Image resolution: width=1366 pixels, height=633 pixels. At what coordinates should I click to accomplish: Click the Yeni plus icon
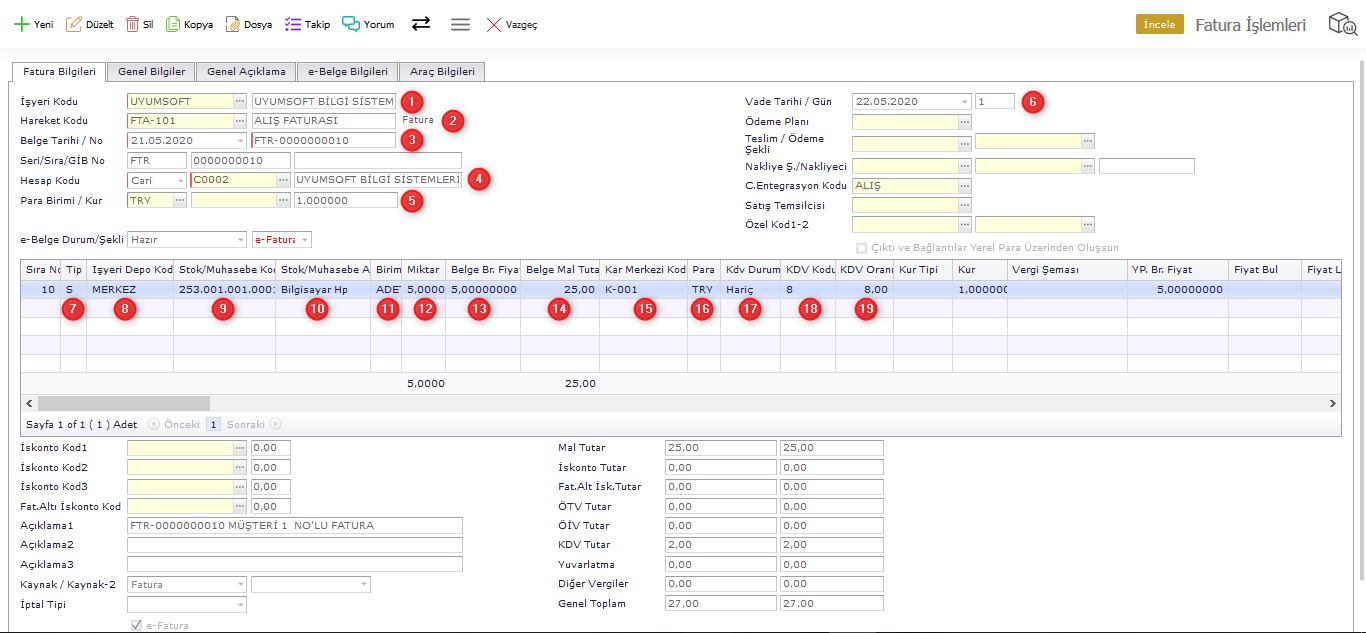(x=20, y=24)
